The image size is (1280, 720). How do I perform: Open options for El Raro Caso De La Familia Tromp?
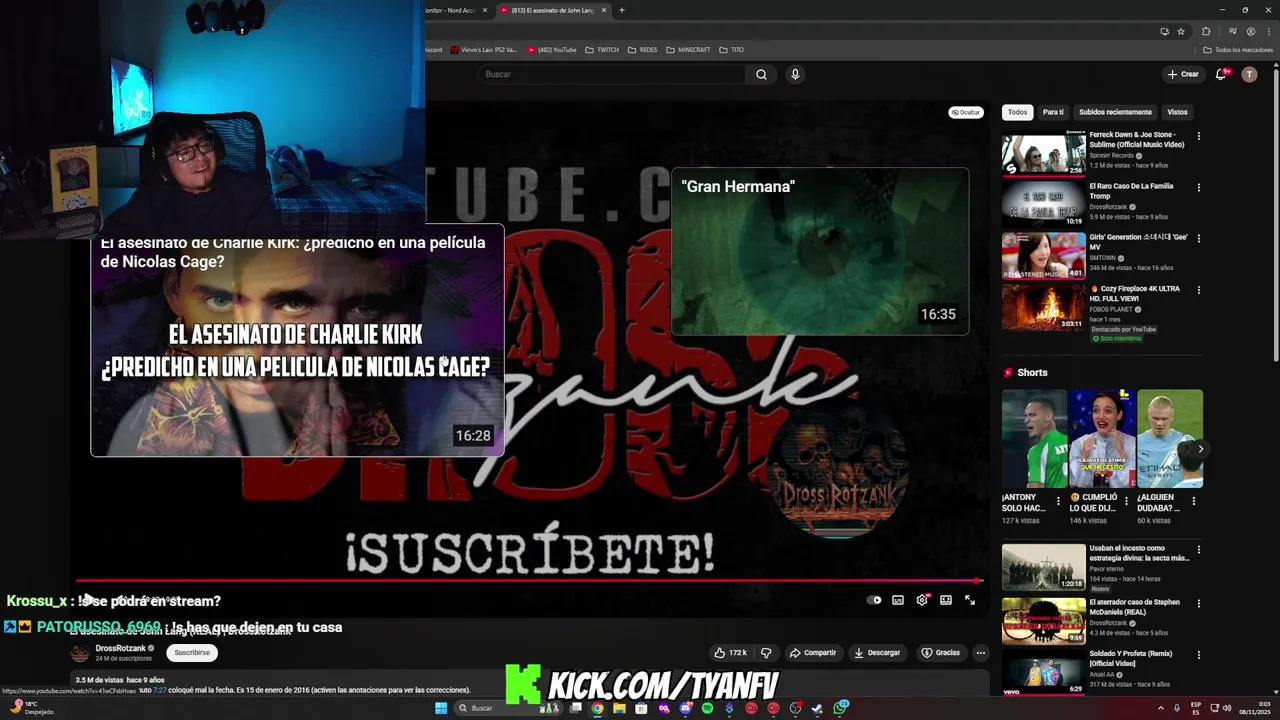tap(1198, 187)
